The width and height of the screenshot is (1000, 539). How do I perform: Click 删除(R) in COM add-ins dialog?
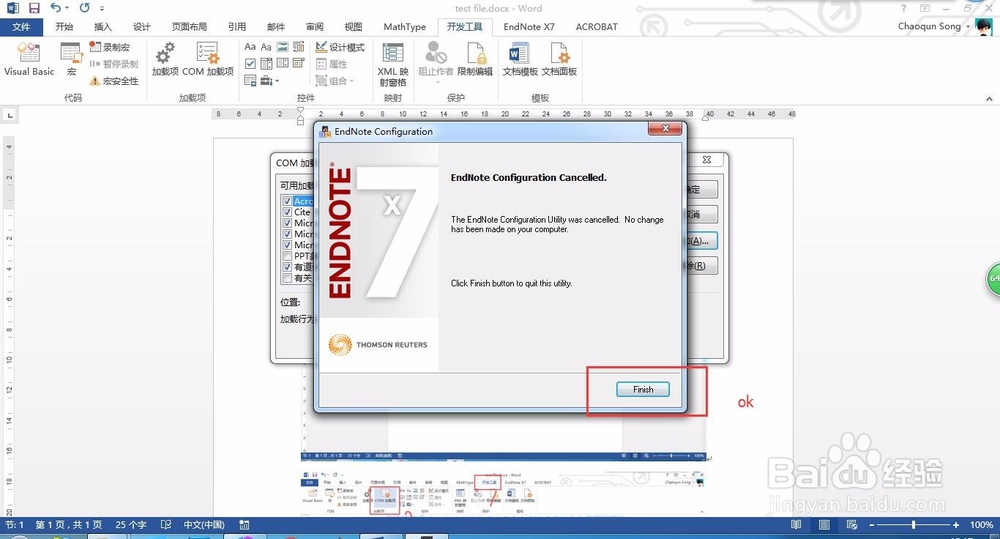[701, 265]
